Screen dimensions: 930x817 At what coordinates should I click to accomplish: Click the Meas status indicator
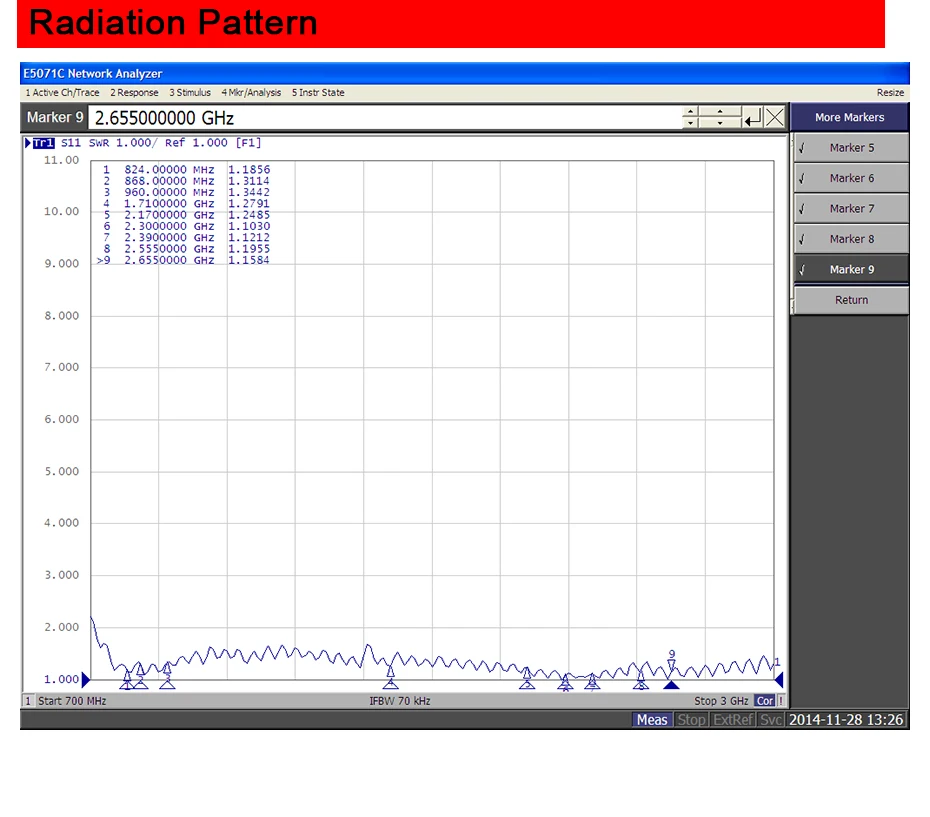point(652,720)
